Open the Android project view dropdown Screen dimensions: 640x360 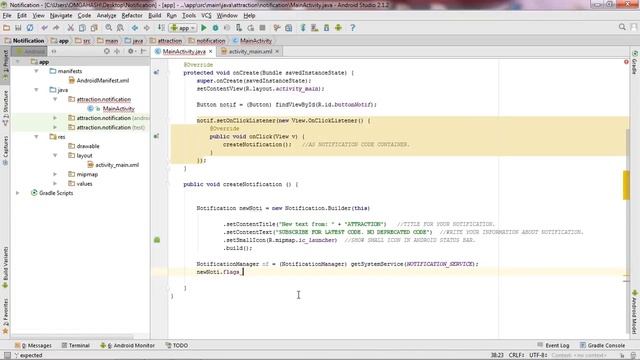(x=29, y=51)
